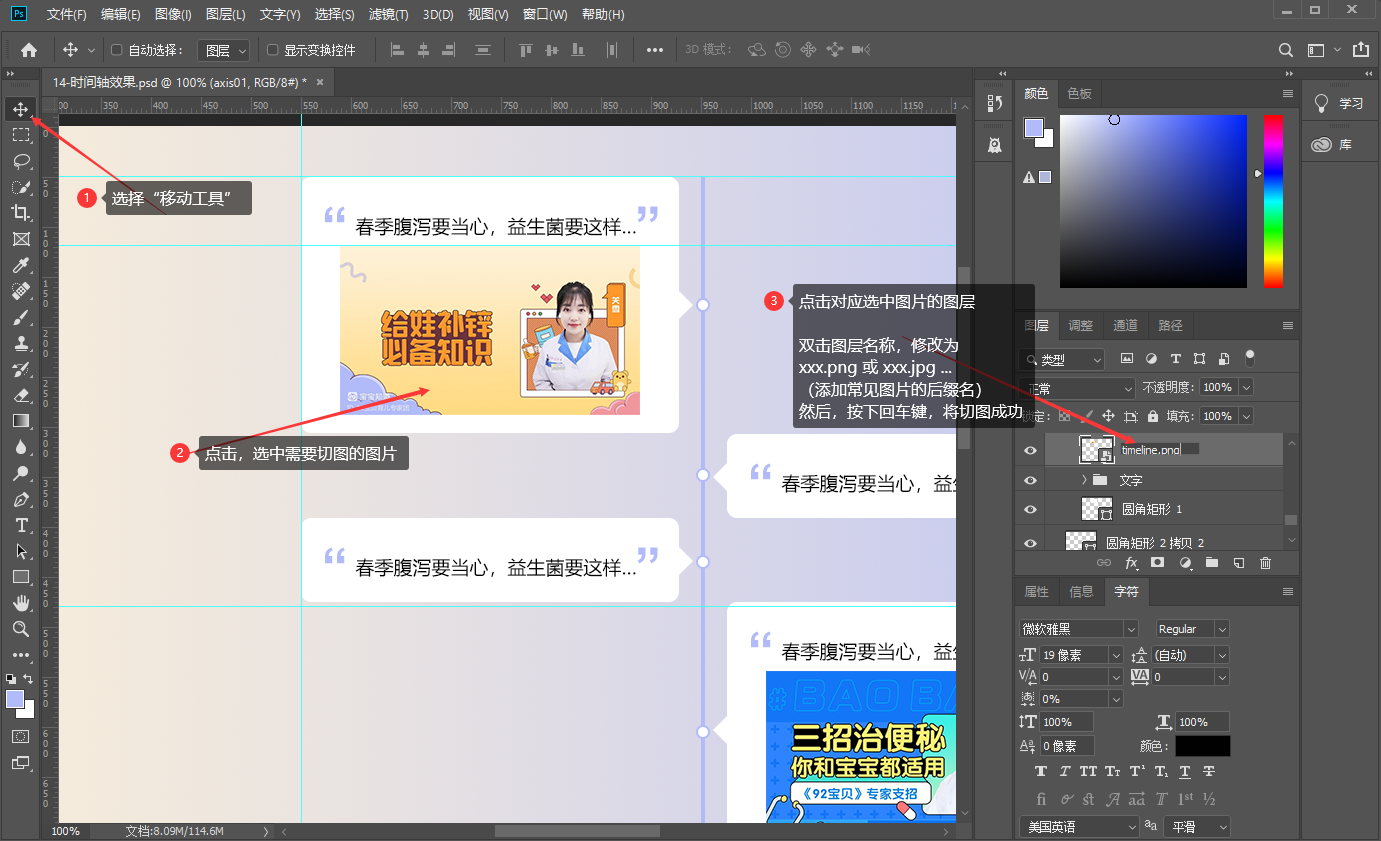This screenshot has width=1381, height=841.
Task: Open the 图层(L) menu
Action: (x=225, y=15)
